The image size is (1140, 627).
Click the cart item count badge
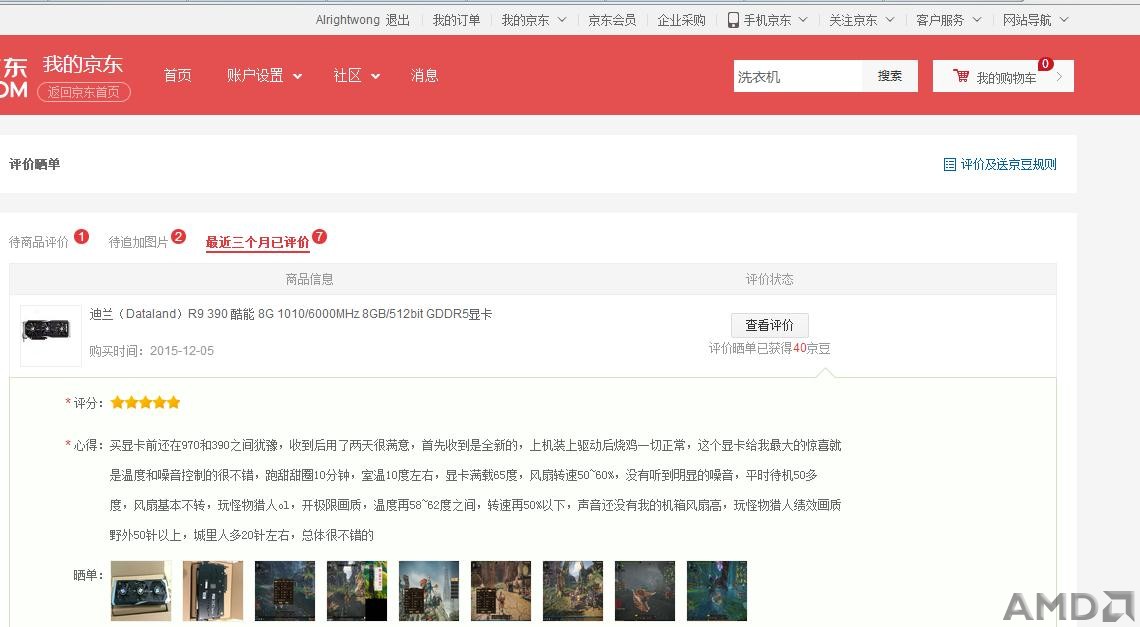tap(1045, 64)
